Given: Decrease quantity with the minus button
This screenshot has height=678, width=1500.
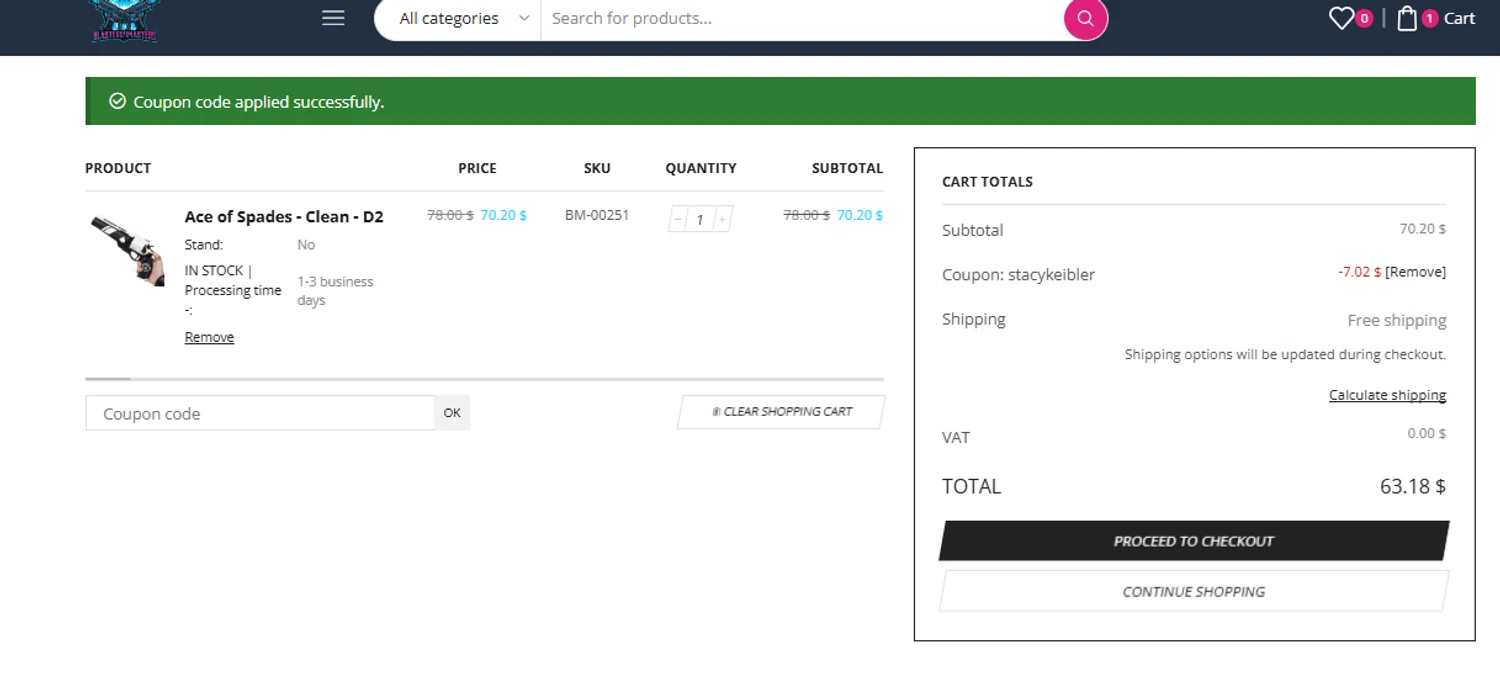Looking at the screenshot, I should (x=678, y=219).
